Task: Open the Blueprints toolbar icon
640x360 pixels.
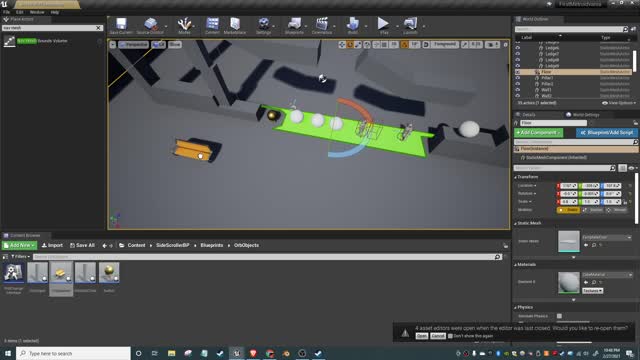Action: coord(294,26)
